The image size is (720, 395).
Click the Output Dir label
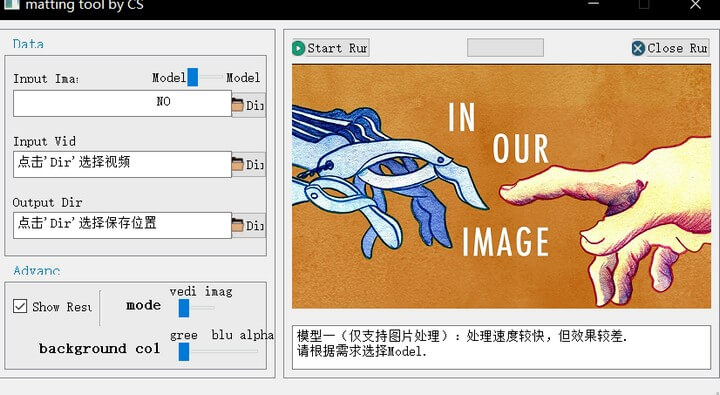coord(47,203)
